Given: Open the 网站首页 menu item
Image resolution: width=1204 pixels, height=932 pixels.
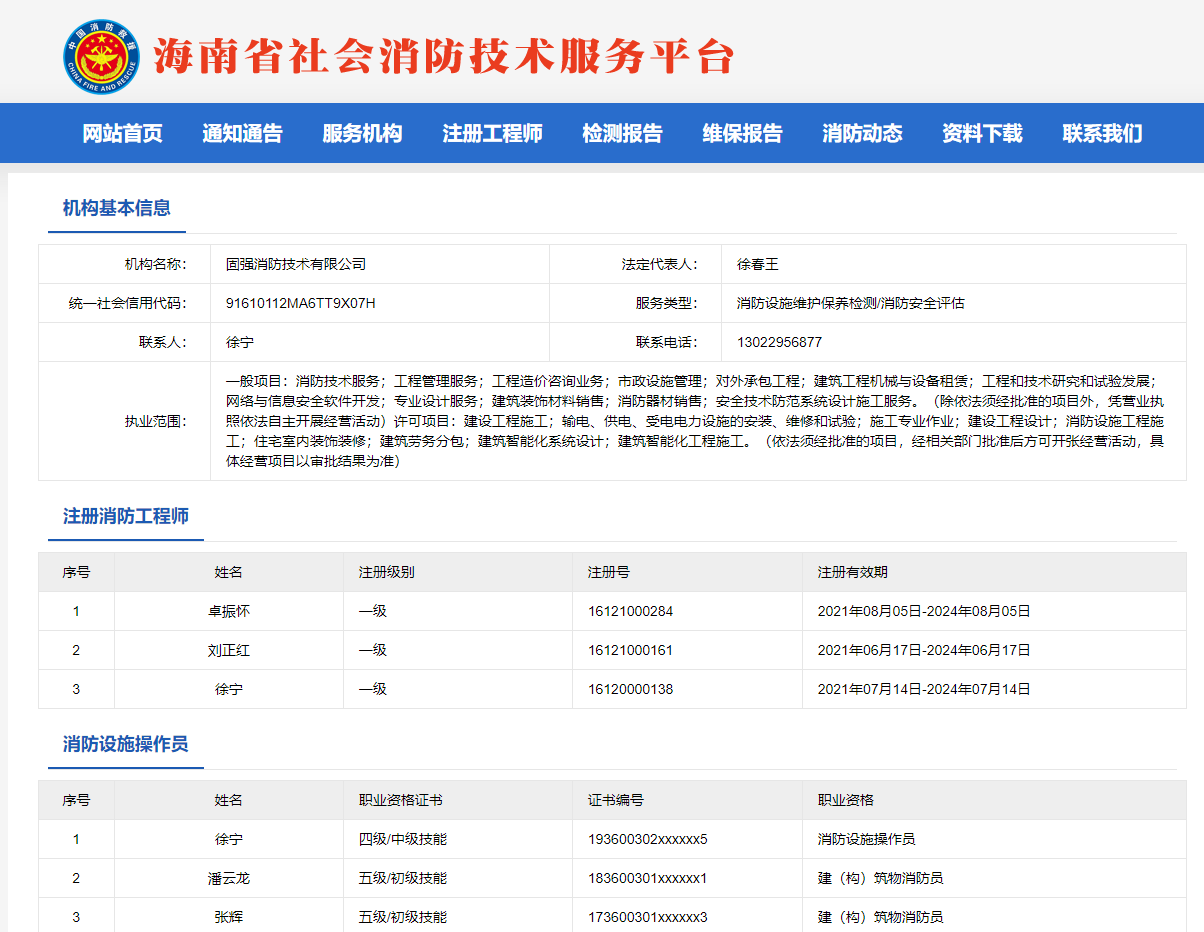Looking at the screenshot, I should pos(122,133).
